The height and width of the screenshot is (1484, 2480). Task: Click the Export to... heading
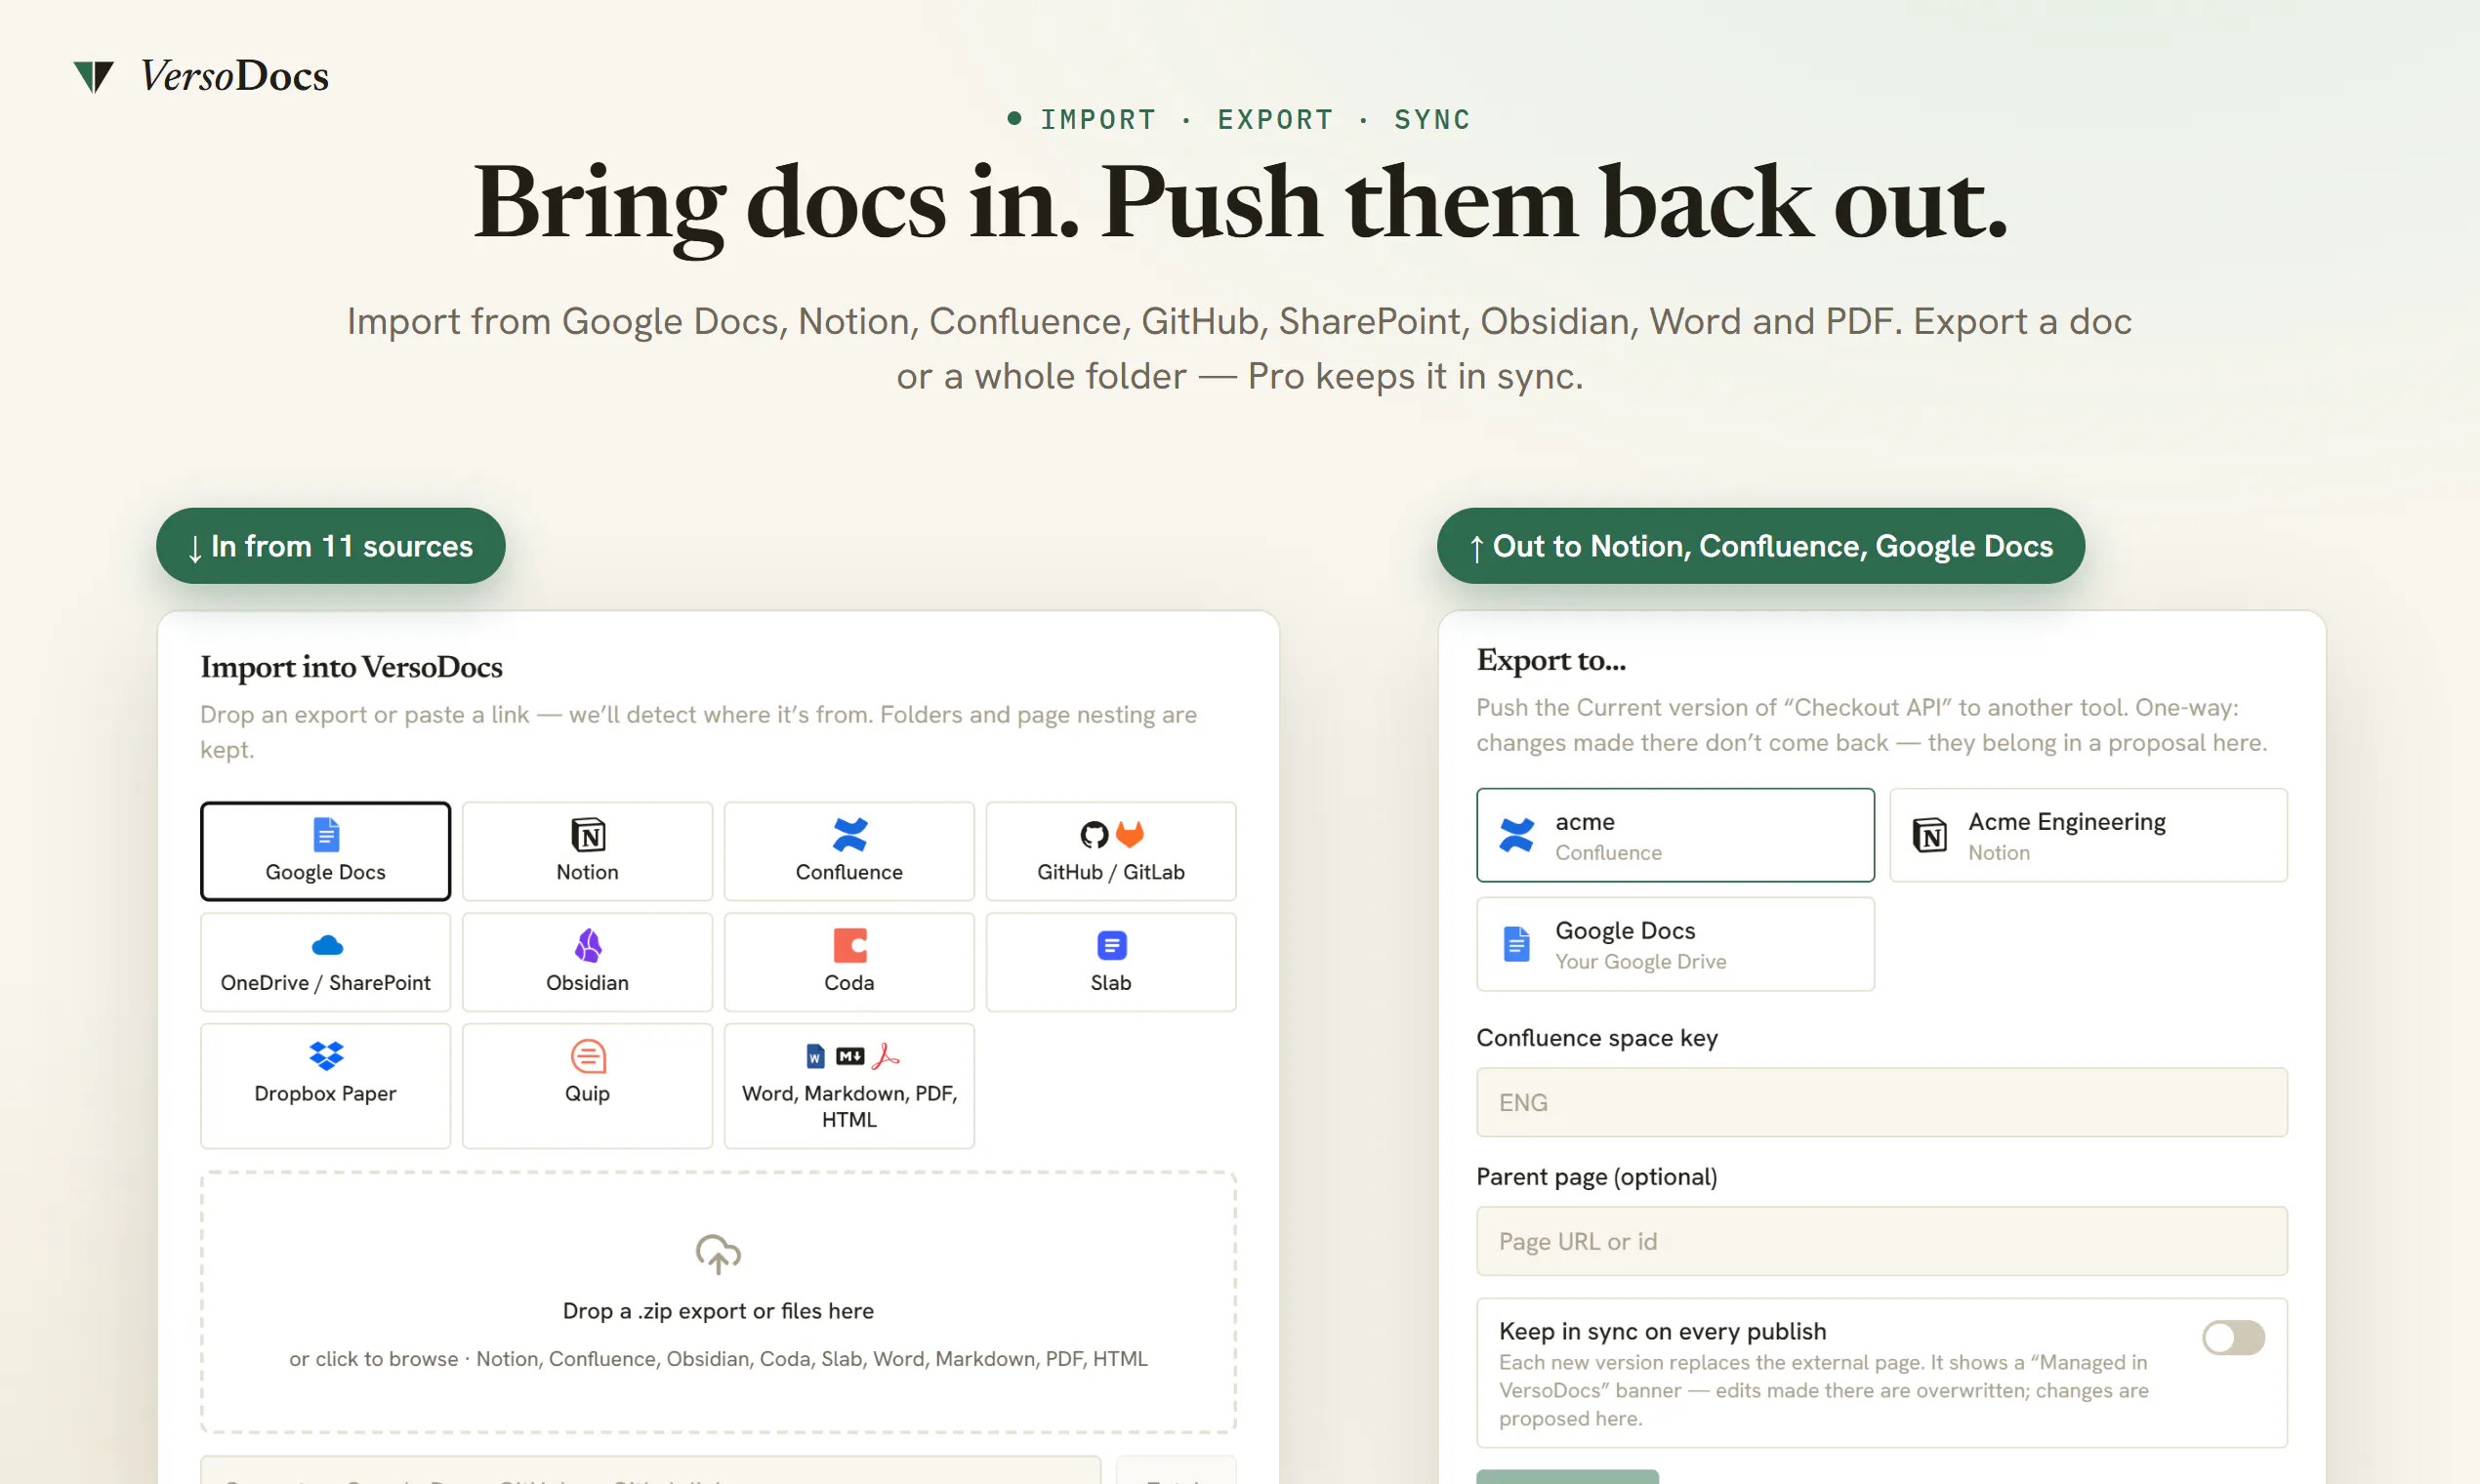1551,660
